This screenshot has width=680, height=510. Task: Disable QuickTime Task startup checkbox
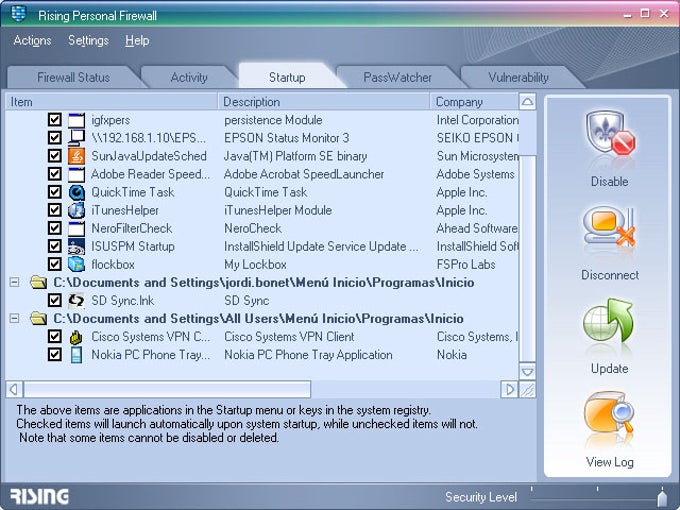tap(55, 192)
